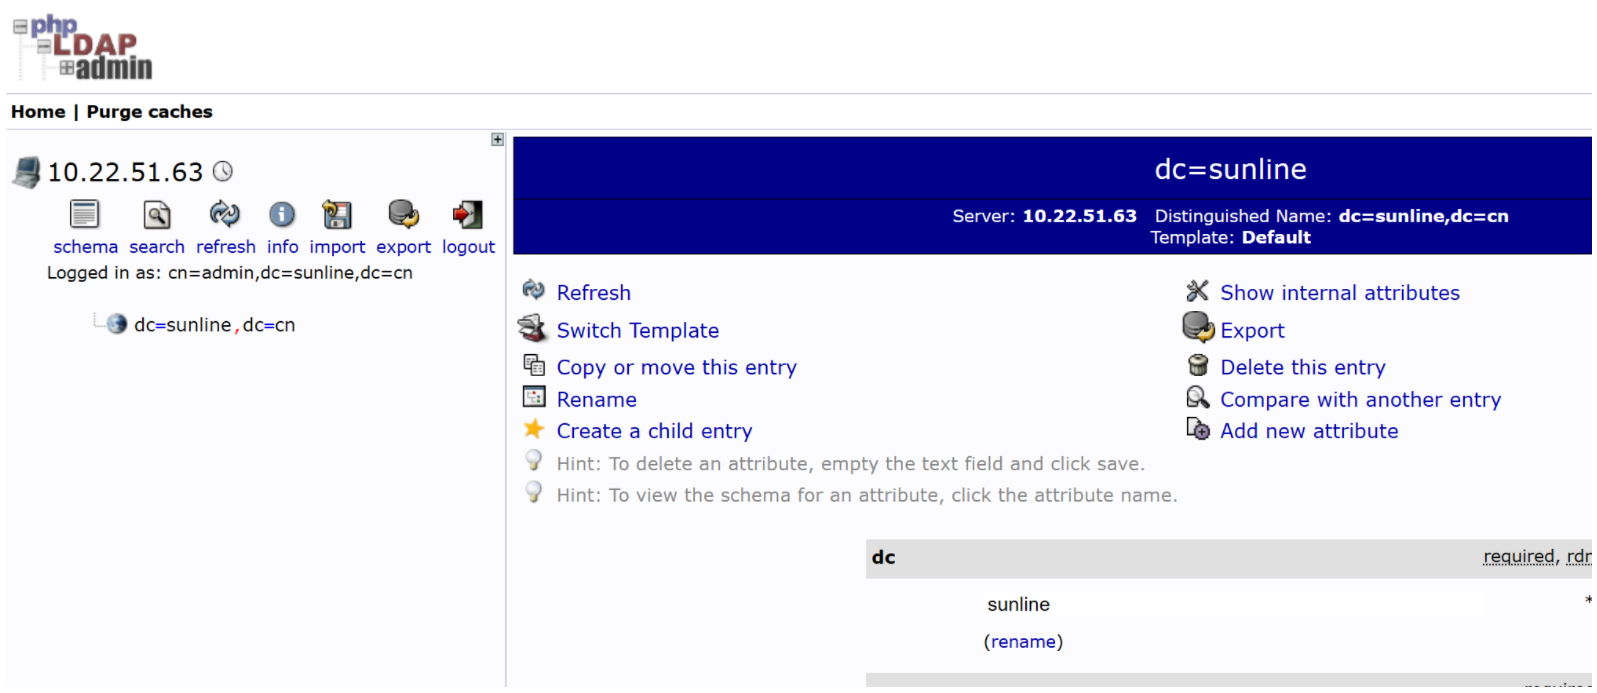Open schema text link
The width and height of the screenshot is (1597, 693).
[x=85, y=247]
